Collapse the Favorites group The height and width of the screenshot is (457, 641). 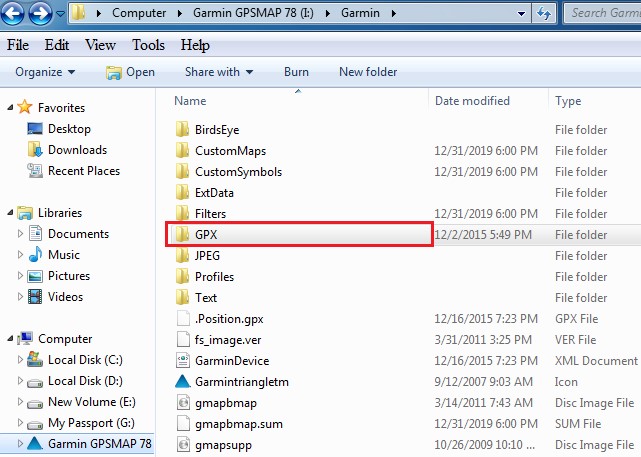10,108
